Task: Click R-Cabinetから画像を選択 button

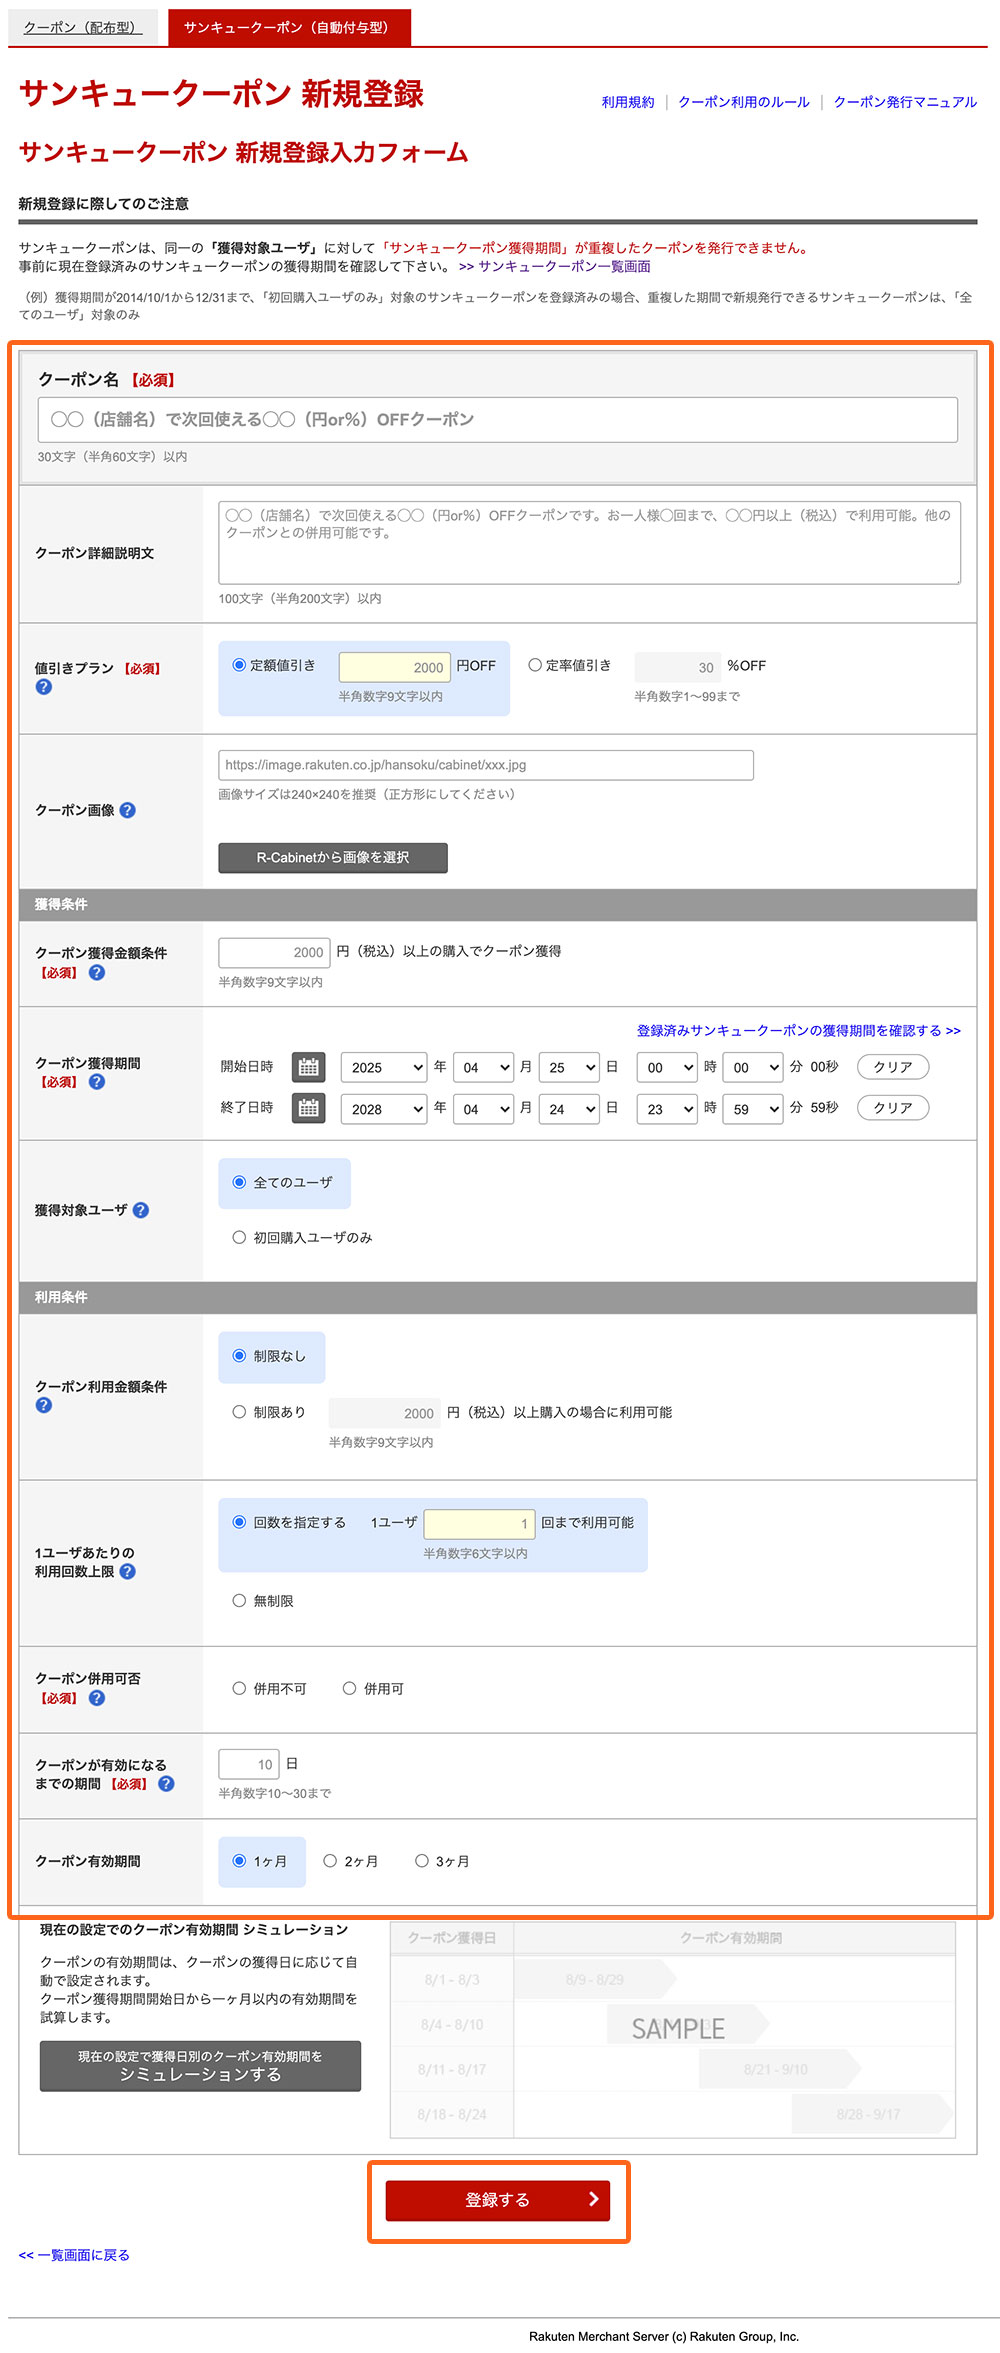Action: point(333,857)
